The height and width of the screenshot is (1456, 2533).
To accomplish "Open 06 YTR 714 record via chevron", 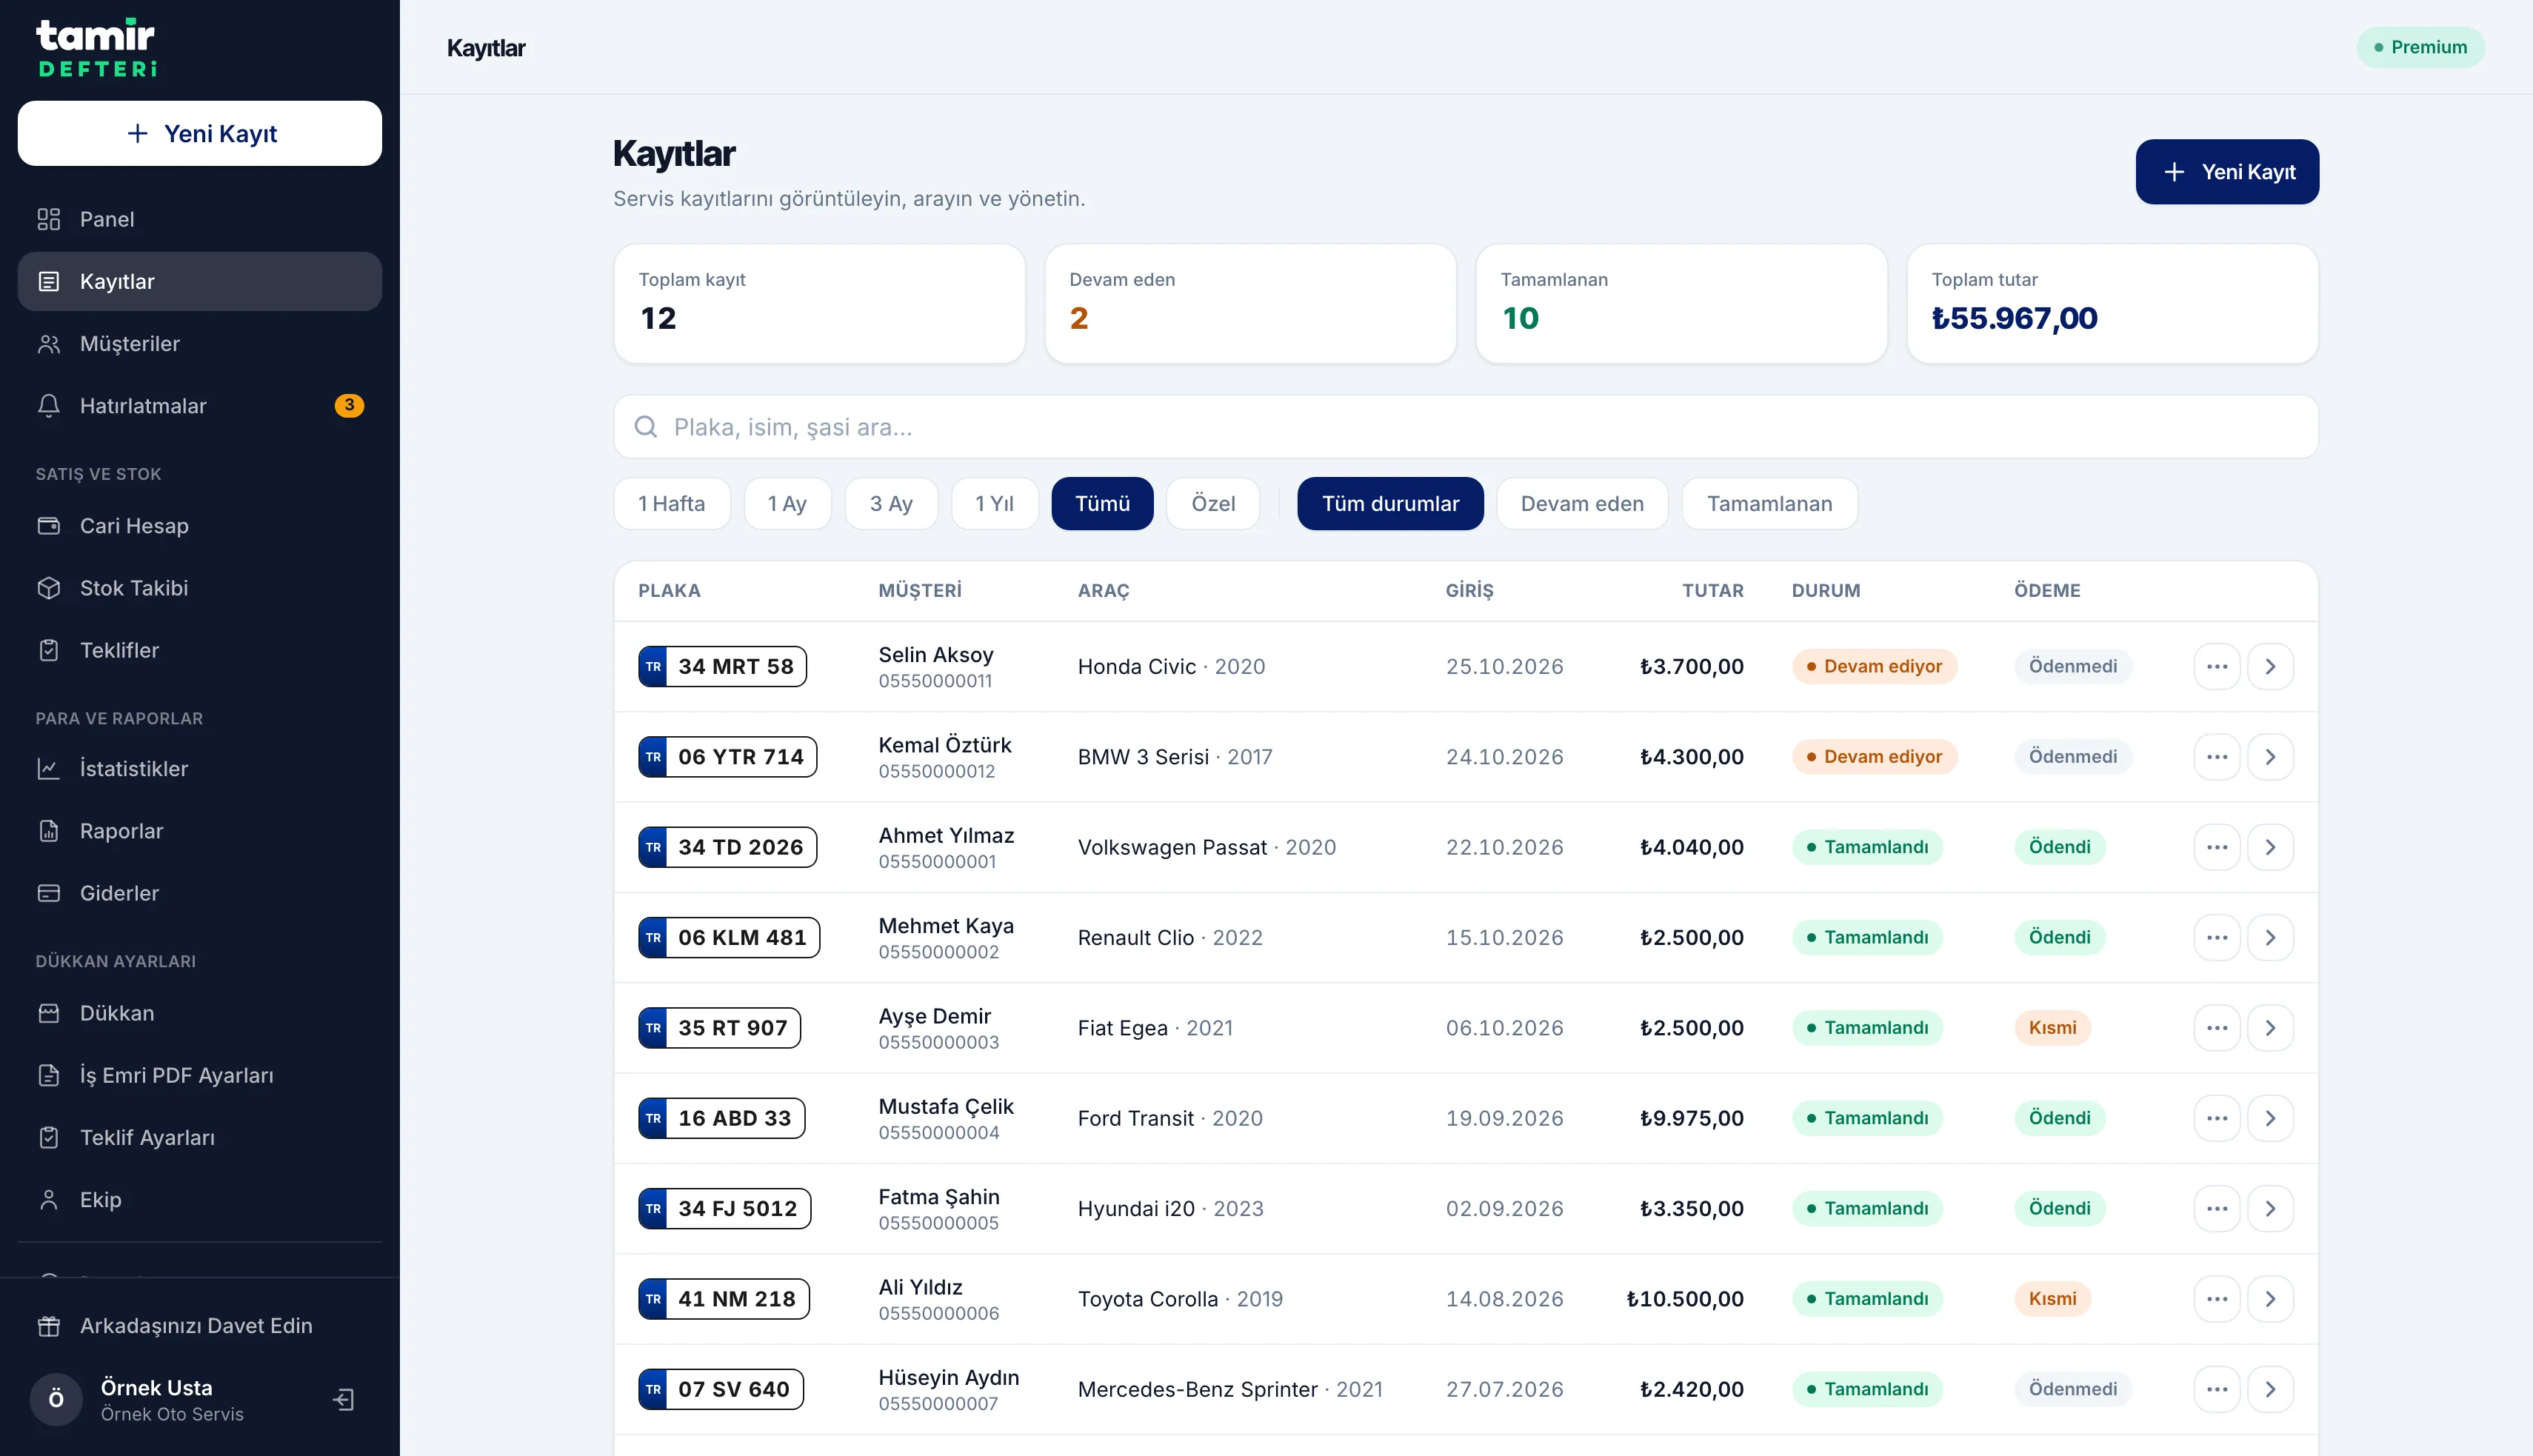I will tap(2270, 757).
